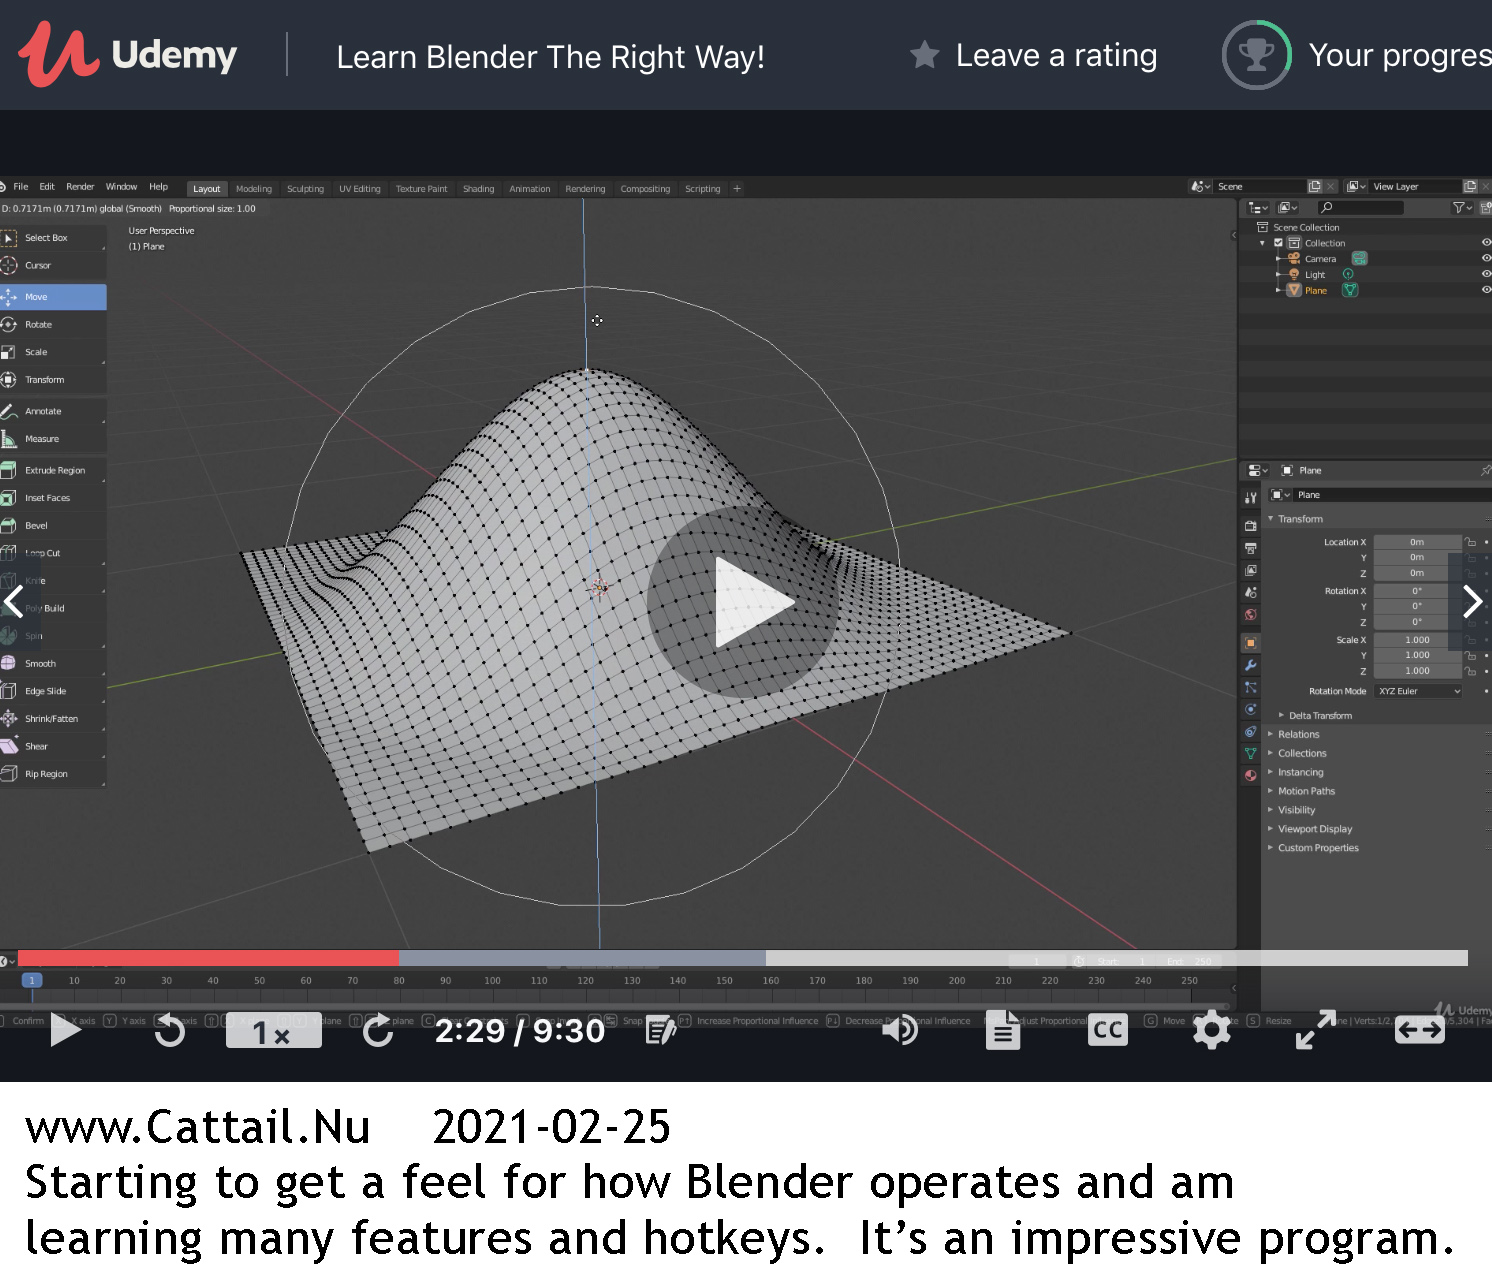1492x1282 pixels.
Task: Select the Scale tool
Action: coord(53,352)
